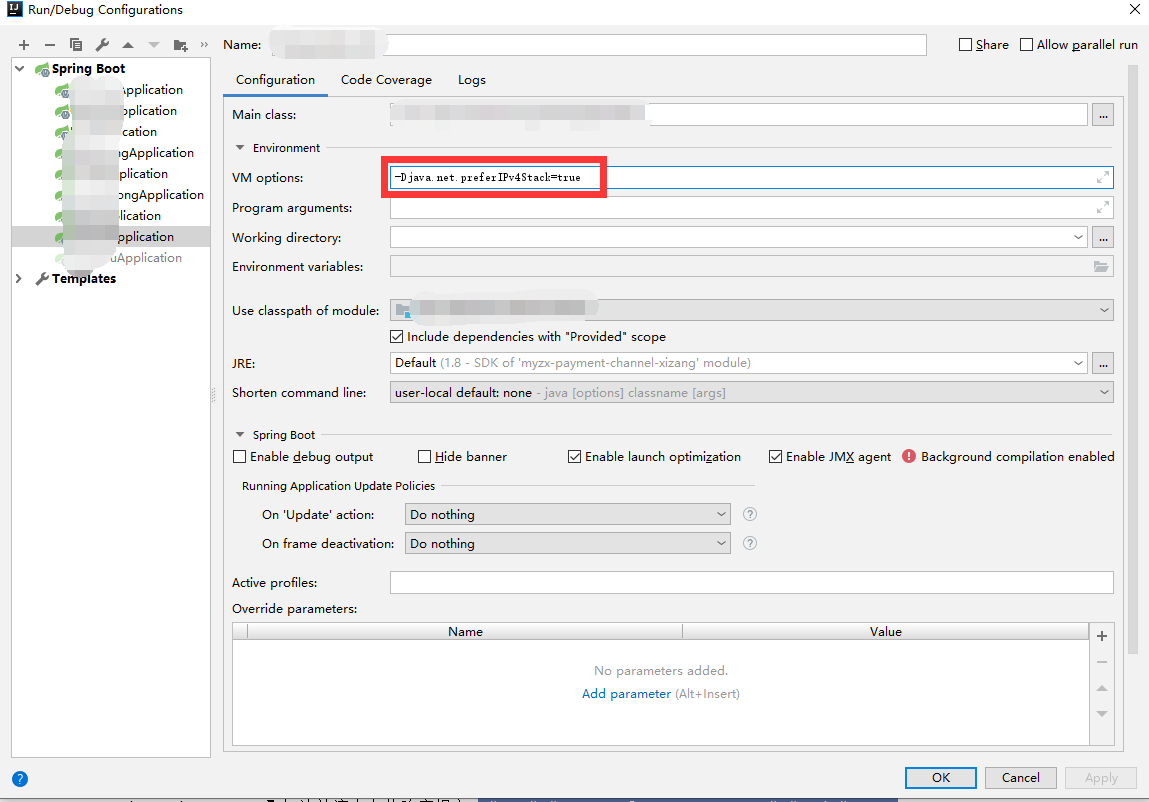
Task: Toggle Enable launch optimization checkbox
Action: [x=574, y=457]
